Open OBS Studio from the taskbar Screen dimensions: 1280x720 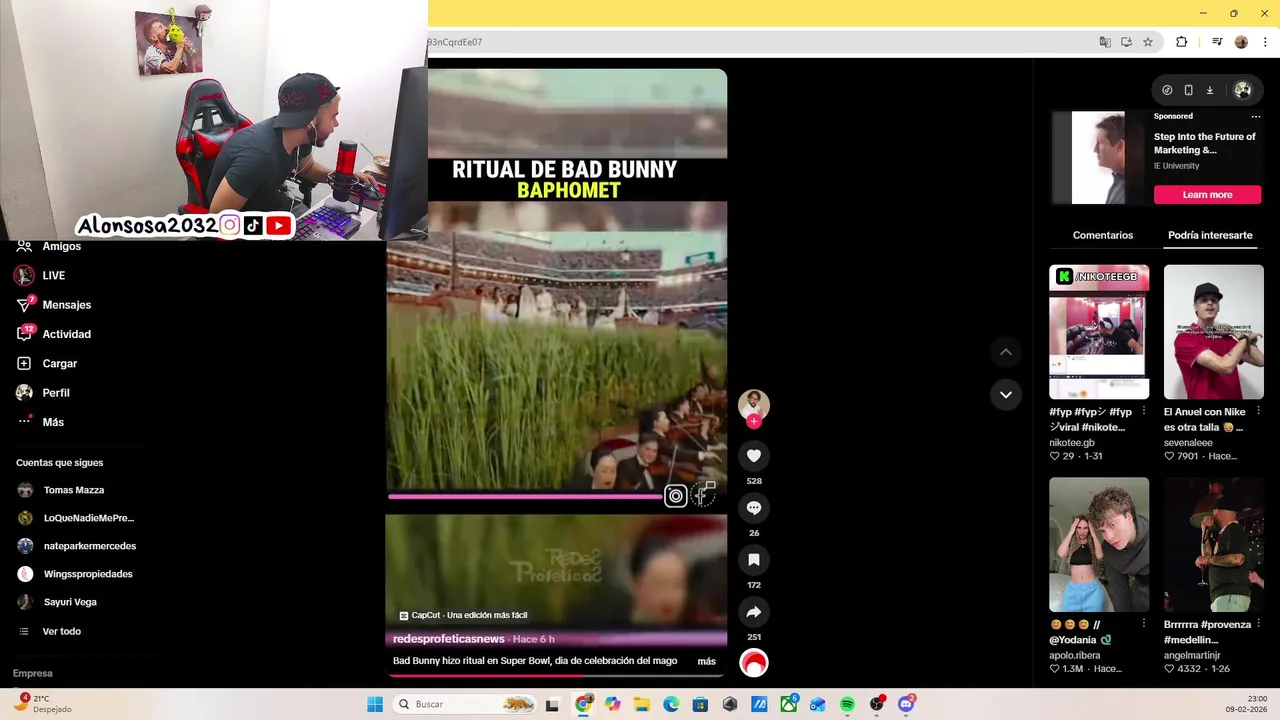pyautogui.click(x=877, y=704)
